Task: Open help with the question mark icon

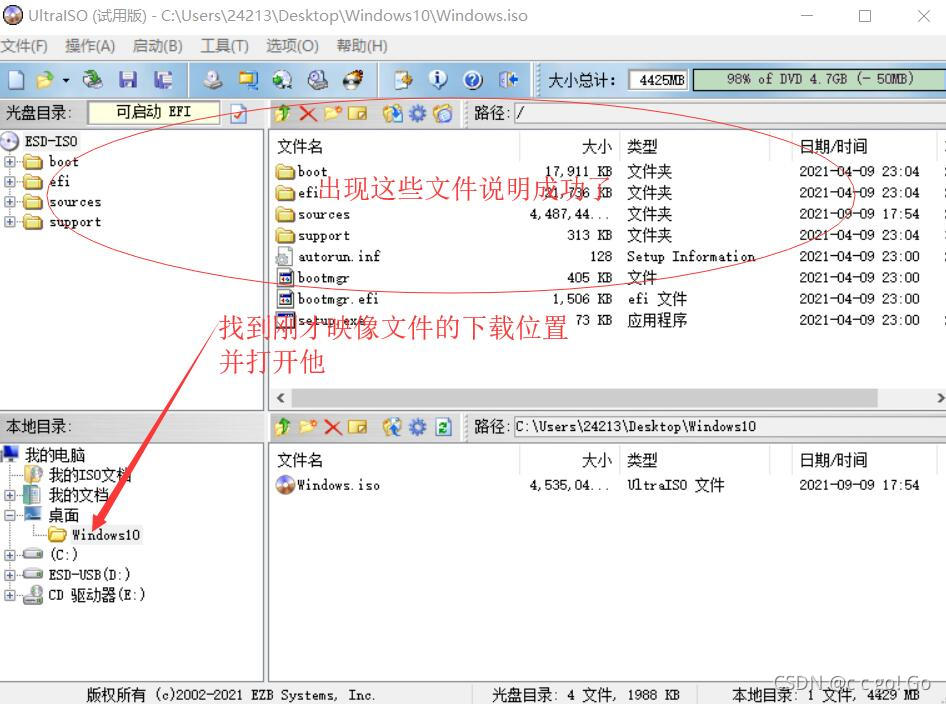Action: (473, 80)
